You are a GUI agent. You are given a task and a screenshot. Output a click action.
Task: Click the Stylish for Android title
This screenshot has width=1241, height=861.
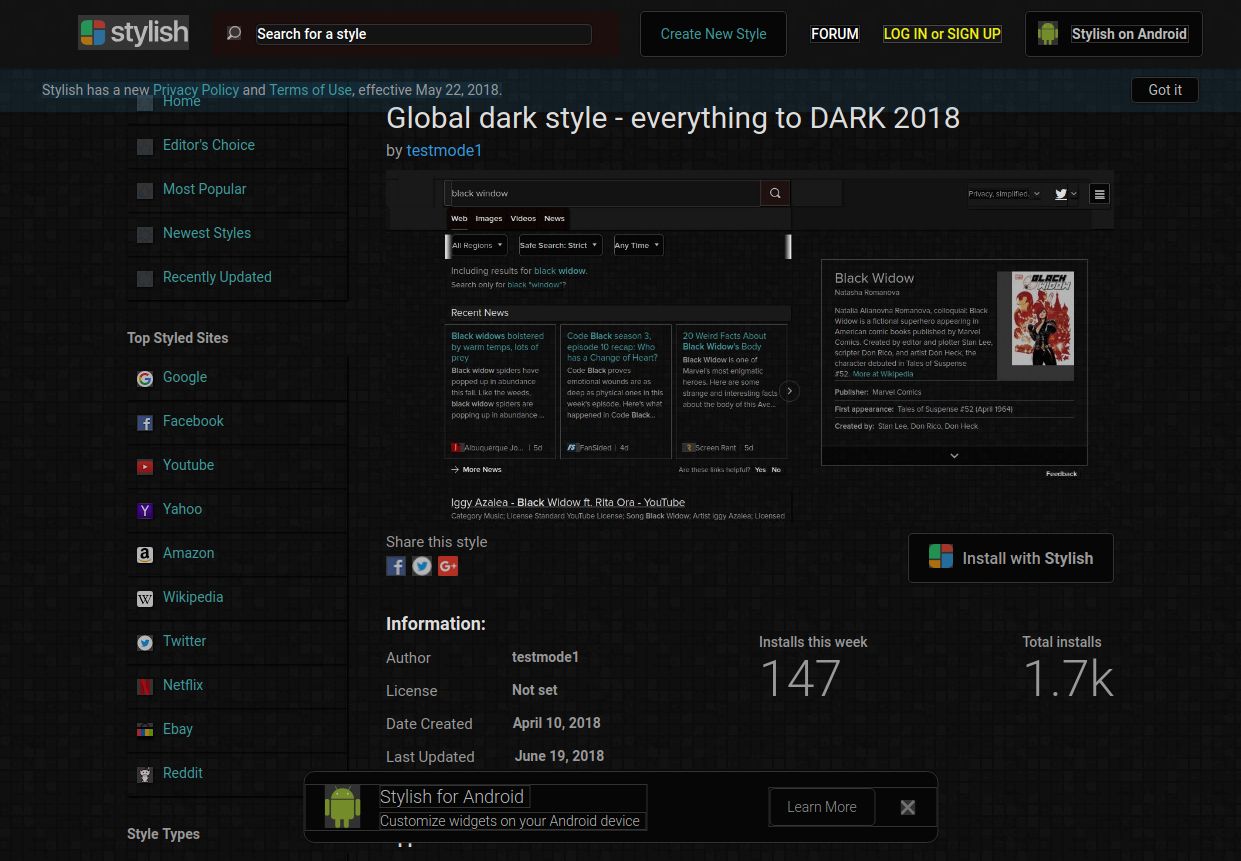[452, 797]
